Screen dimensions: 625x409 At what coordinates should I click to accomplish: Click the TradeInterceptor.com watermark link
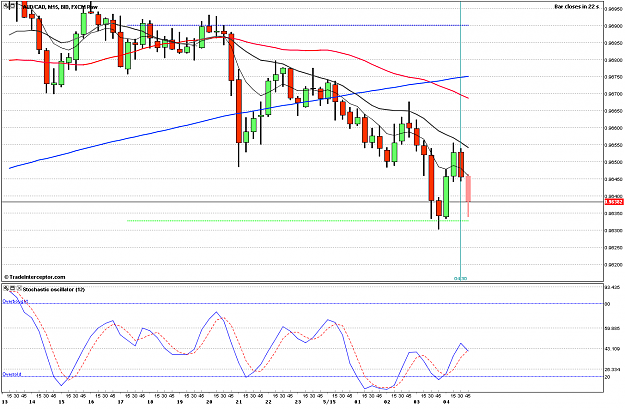point(35,277)
